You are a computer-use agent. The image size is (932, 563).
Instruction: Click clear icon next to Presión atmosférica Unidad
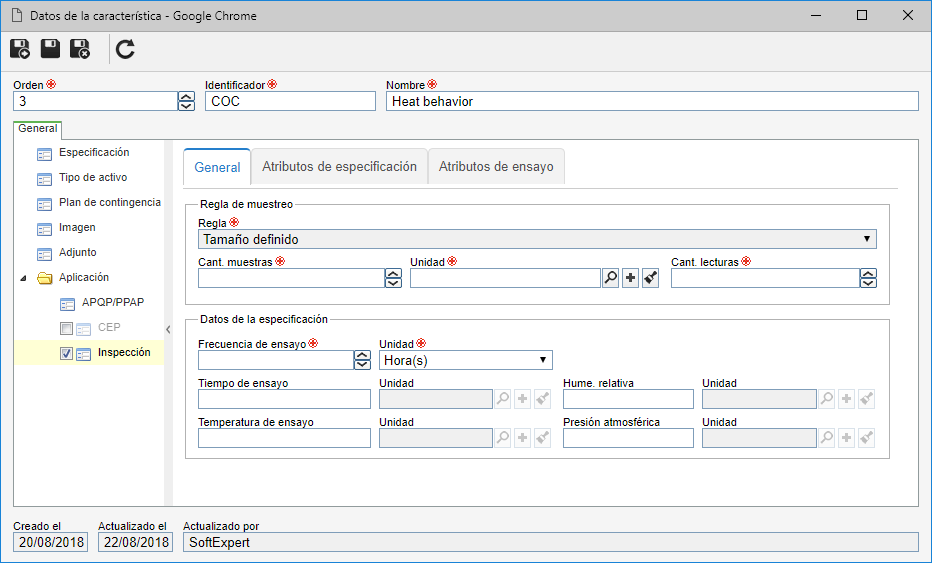pos(866,438)
